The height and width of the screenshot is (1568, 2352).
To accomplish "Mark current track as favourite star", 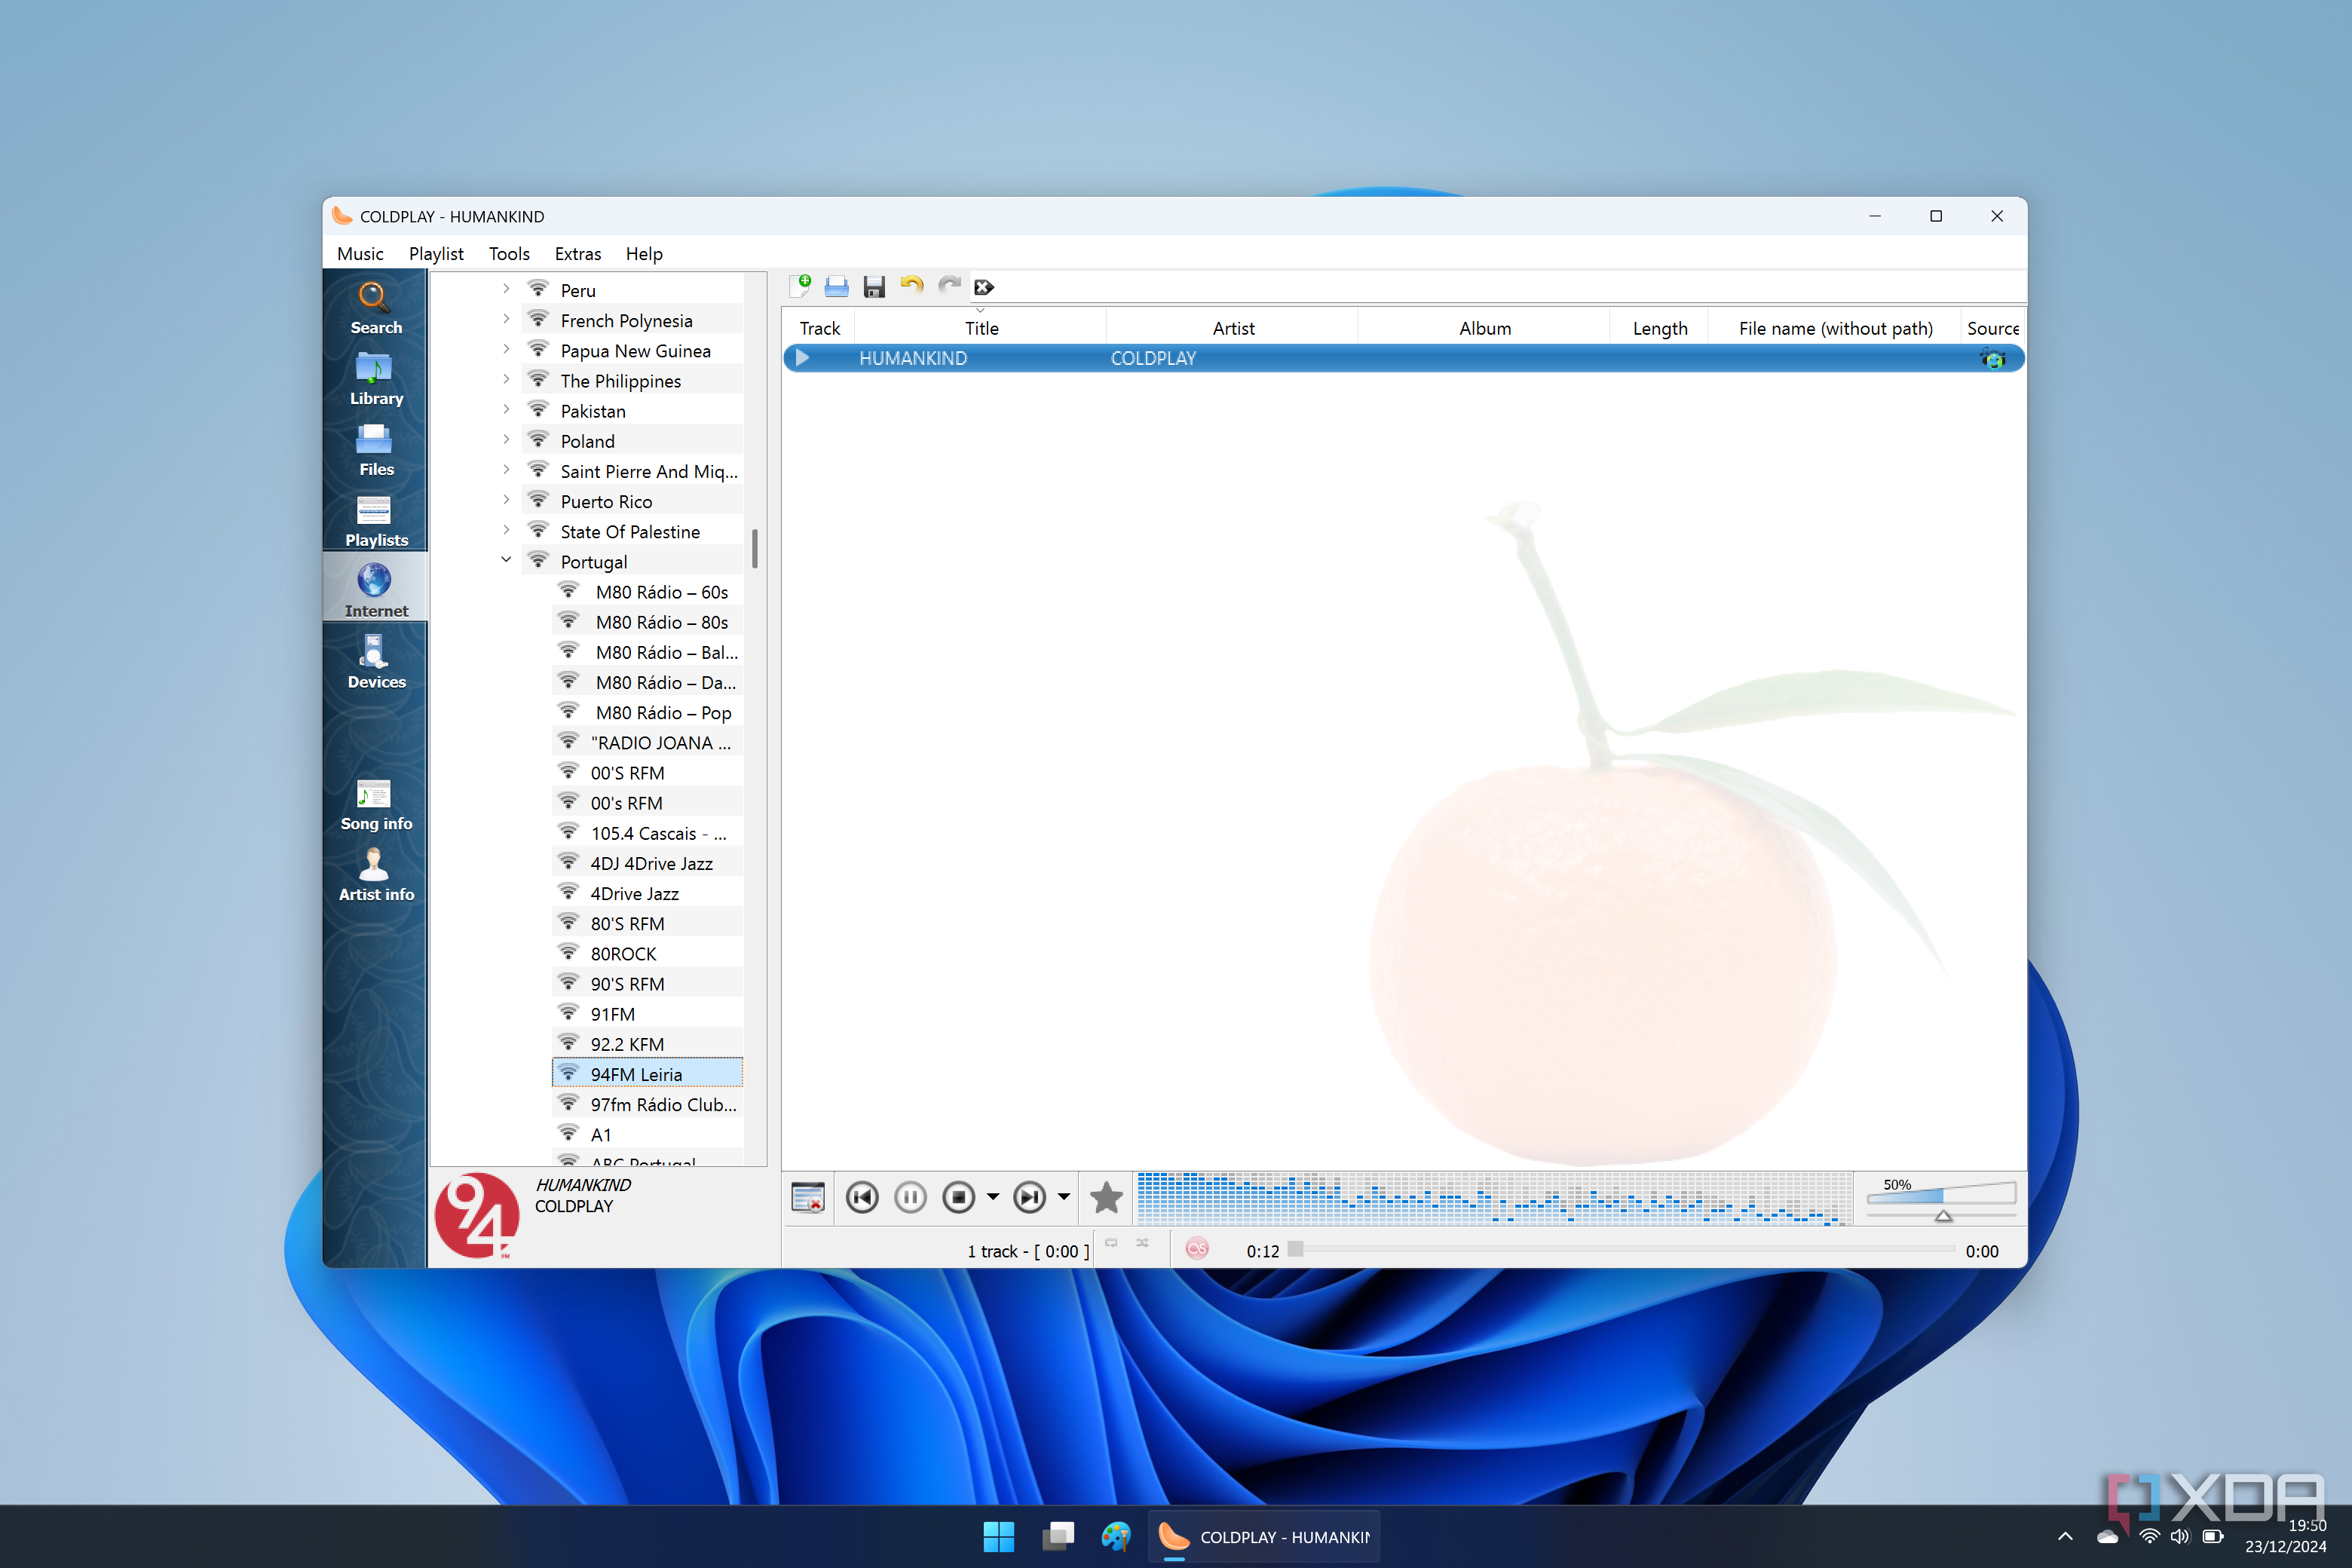I will point(1106,1197).
